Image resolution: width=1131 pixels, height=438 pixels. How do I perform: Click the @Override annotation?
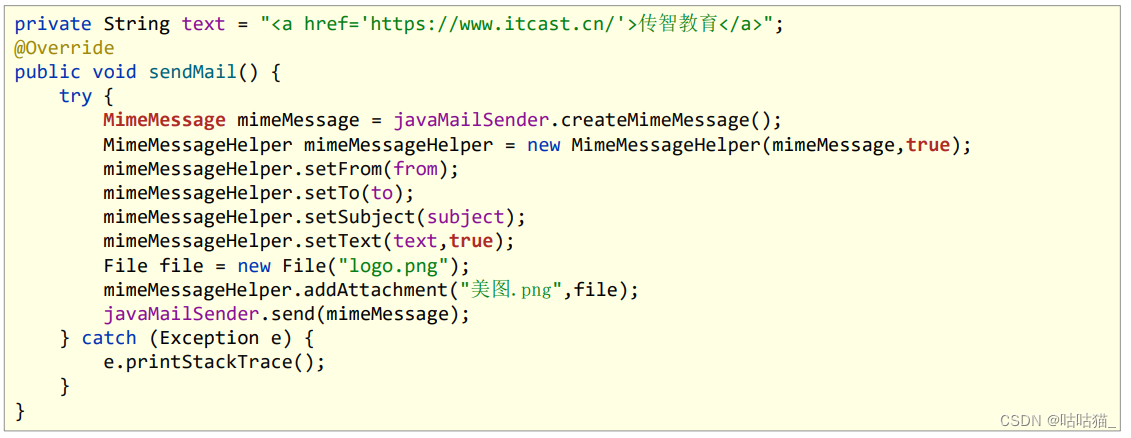click(64, 48)
